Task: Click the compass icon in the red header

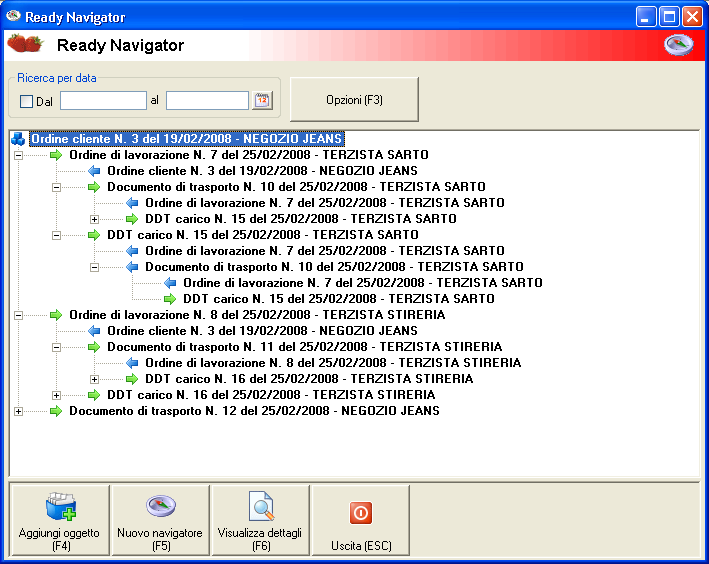Action: [678, 45]
